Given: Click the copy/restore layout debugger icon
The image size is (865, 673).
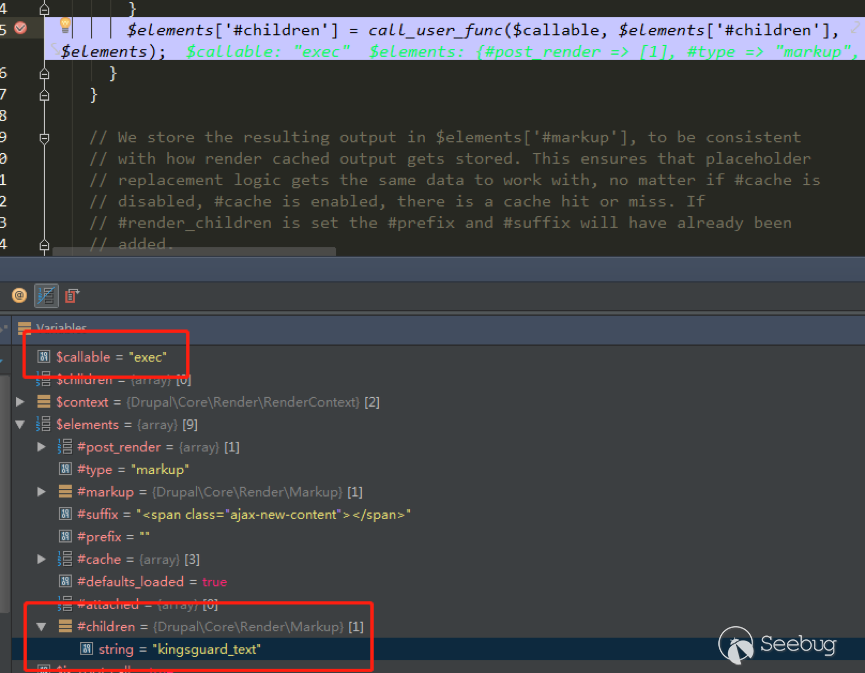Looking at the screenshot, I should [72, 296].
